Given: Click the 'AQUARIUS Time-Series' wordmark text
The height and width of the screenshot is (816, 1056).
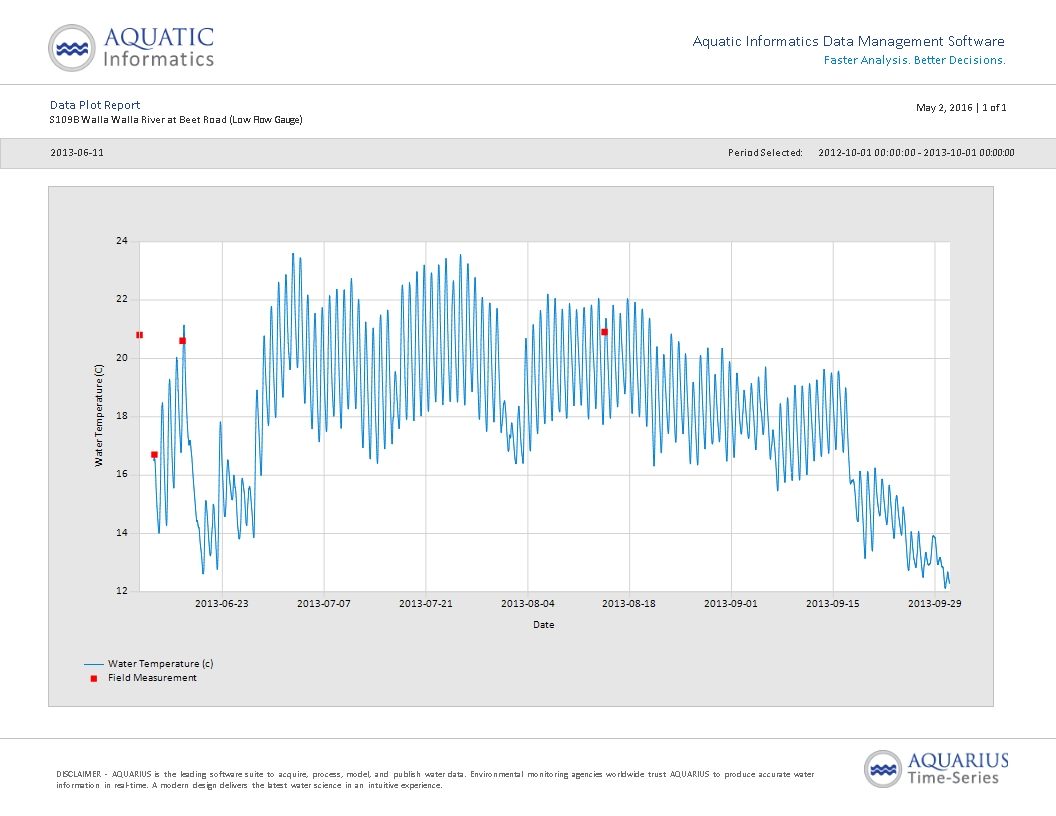Looking at the screenshot, I should (958, 769).
